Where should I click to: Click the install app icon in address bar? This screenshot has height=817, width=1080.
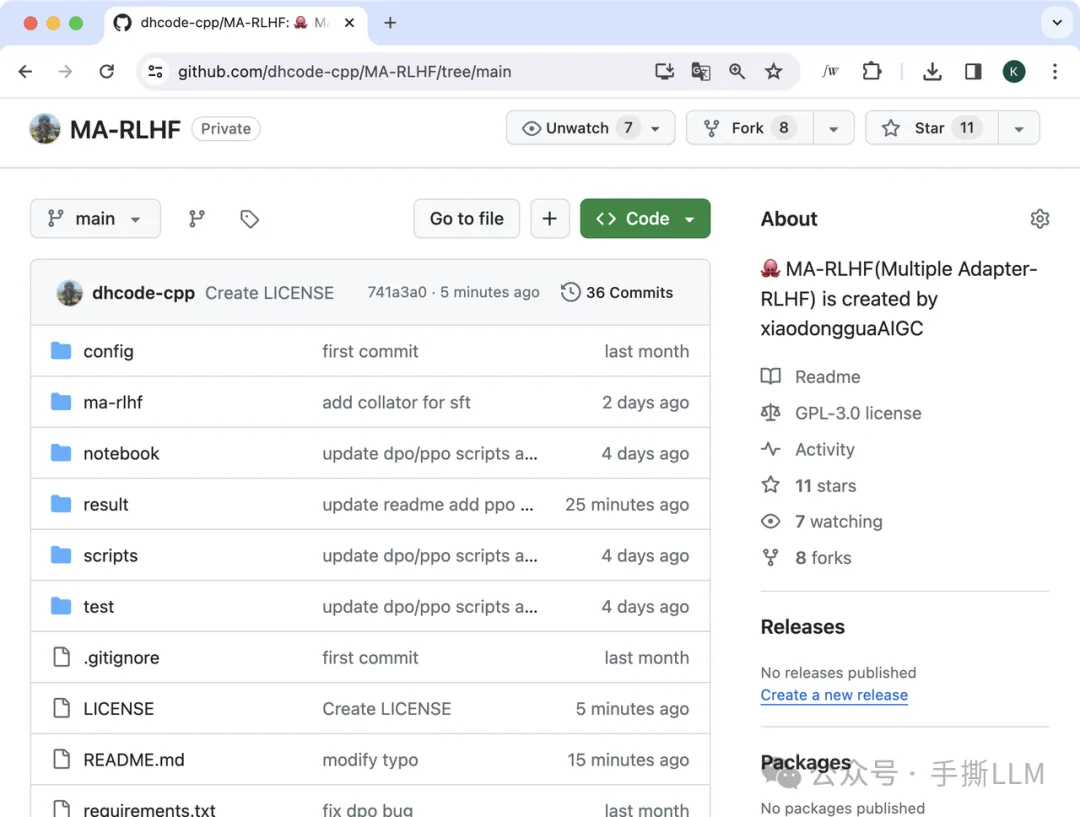tap(664, 72)
